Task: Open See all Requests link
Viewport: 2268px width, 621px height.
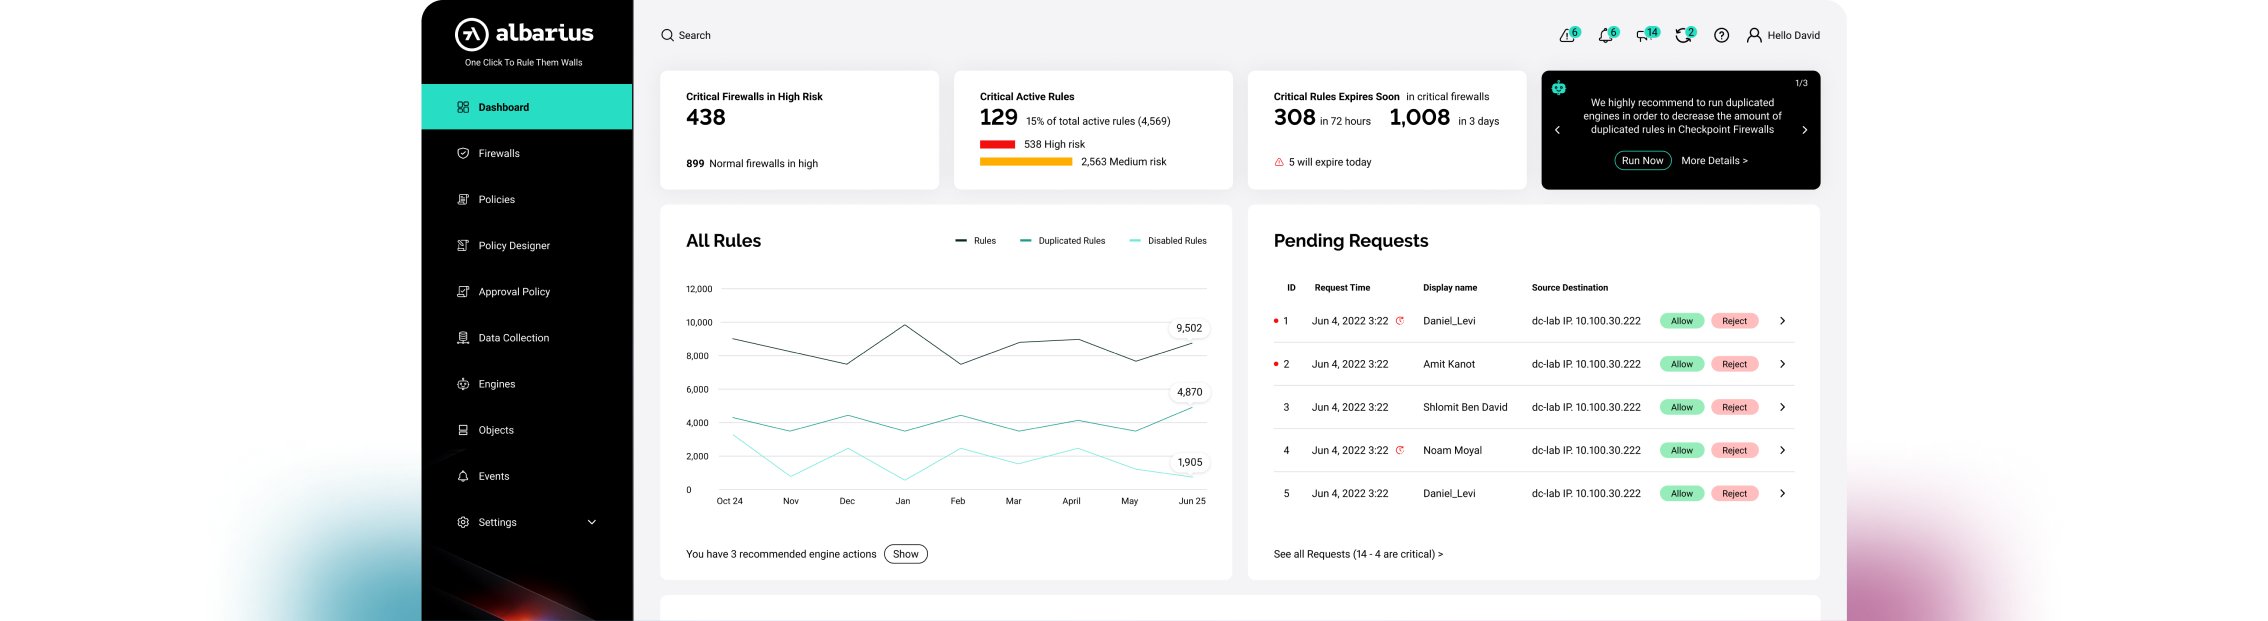Action: (x=1358, y=554)
